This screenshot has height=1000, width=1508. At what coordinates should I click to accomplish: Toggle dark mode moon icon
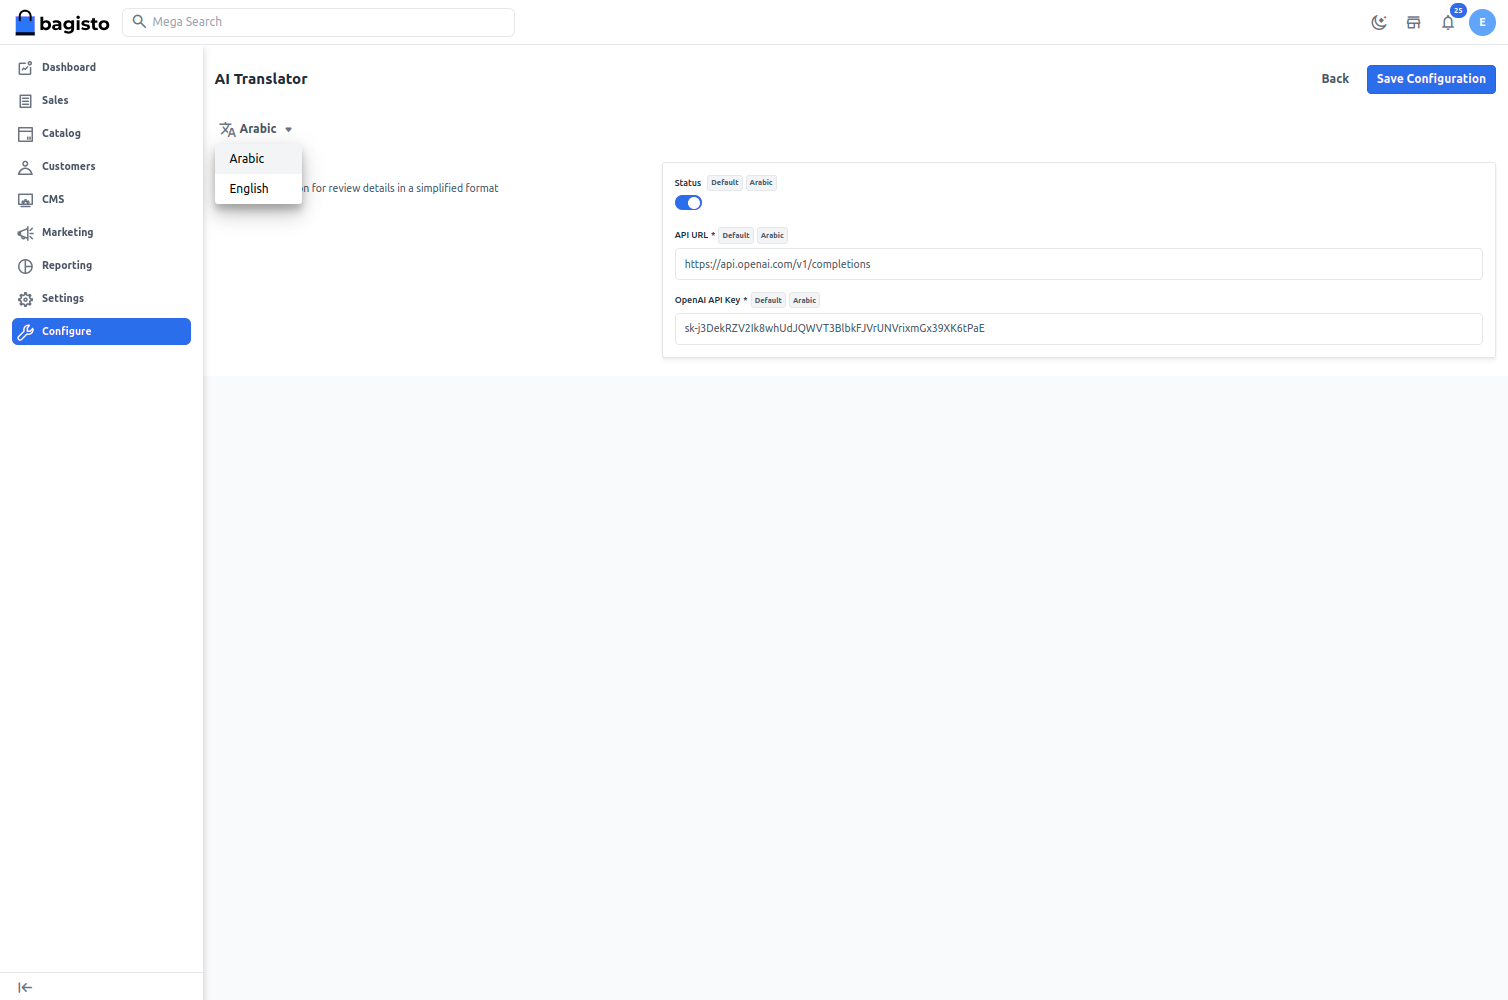[1379, 22]
